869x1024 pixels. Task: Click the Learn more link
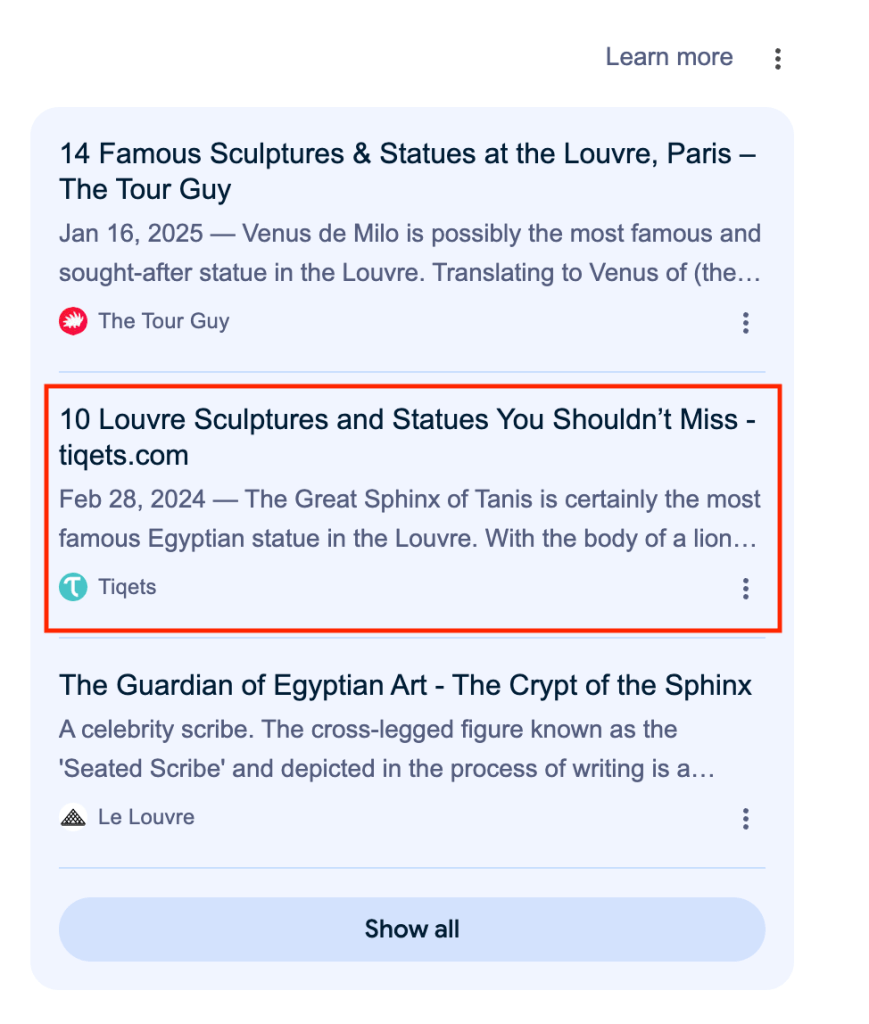[x=668, y=57]
